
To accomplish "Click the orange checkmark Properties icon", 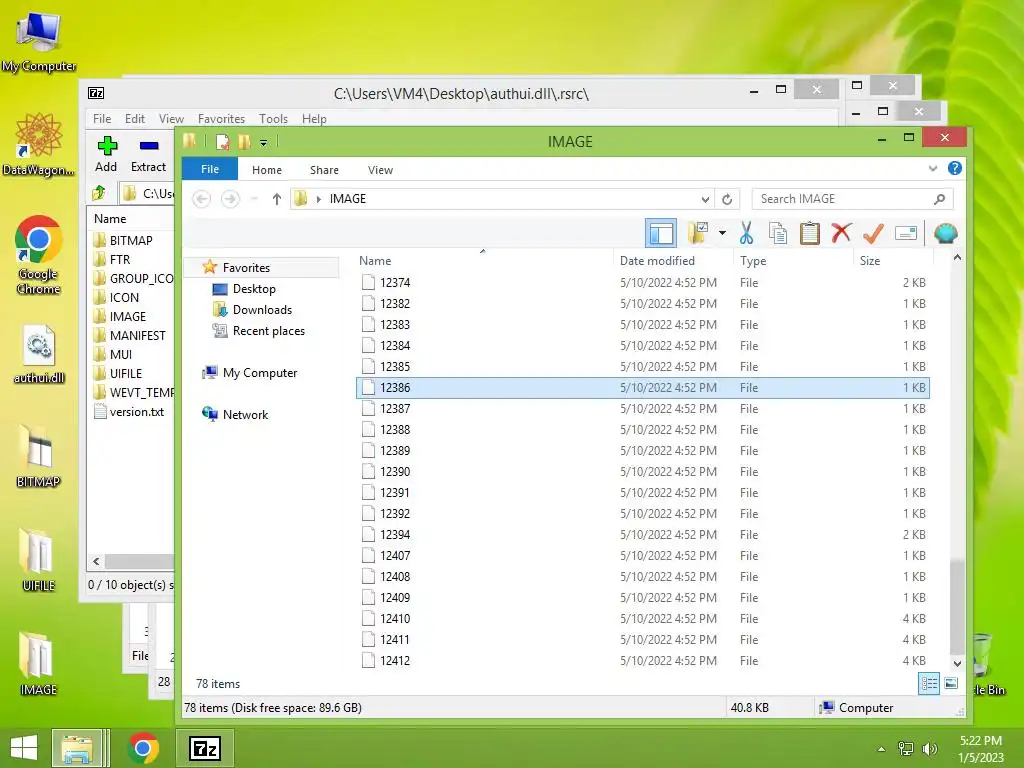I will 873,232.
